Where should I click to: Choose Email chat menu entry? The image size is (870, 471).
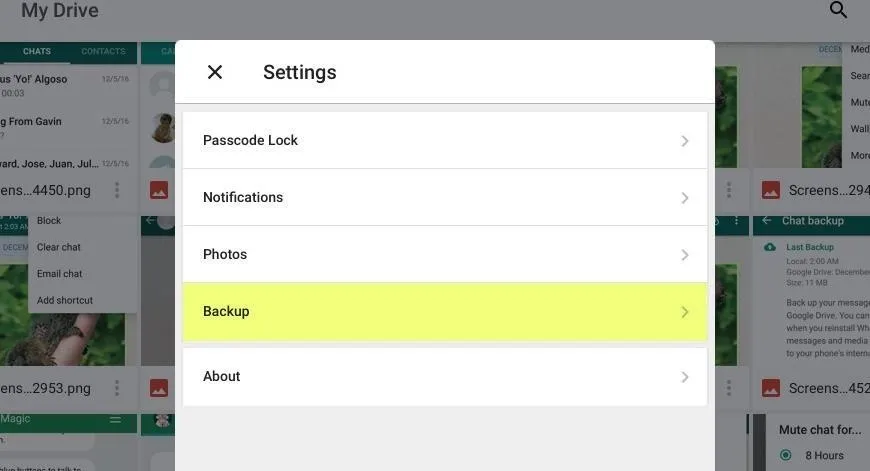pos(59,274)
